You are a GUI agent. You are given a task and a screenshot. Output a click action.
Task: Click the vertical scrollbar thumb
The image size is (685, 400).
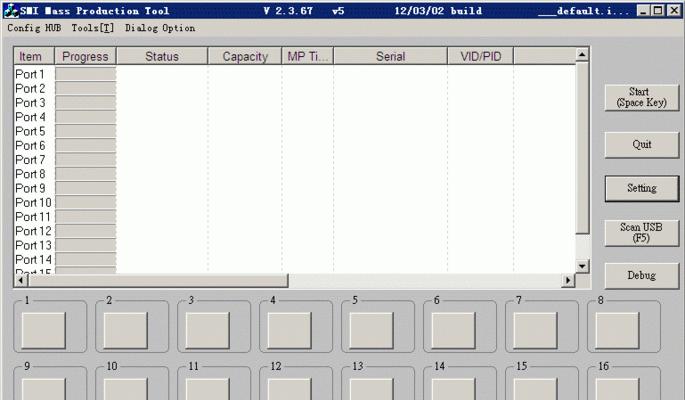(x=582, y=148)
